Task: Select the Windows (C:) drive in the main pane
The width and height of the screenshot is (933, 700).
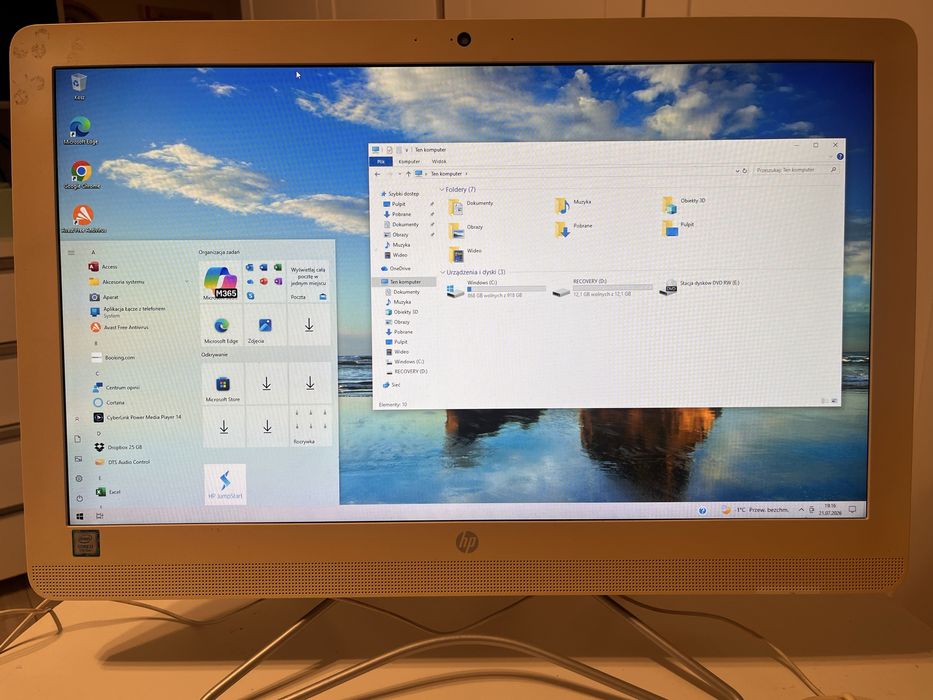Action: click(496, 289)
